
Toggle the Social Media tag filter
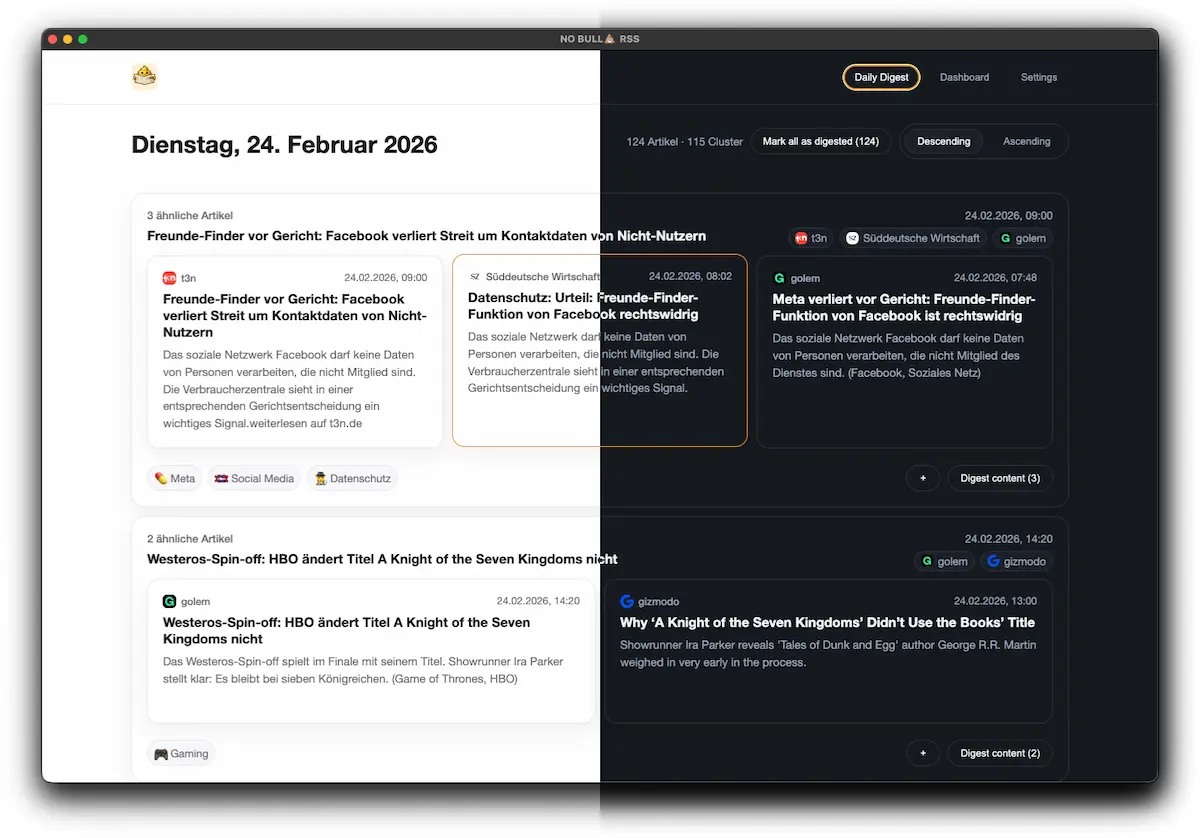coord(253,478)
